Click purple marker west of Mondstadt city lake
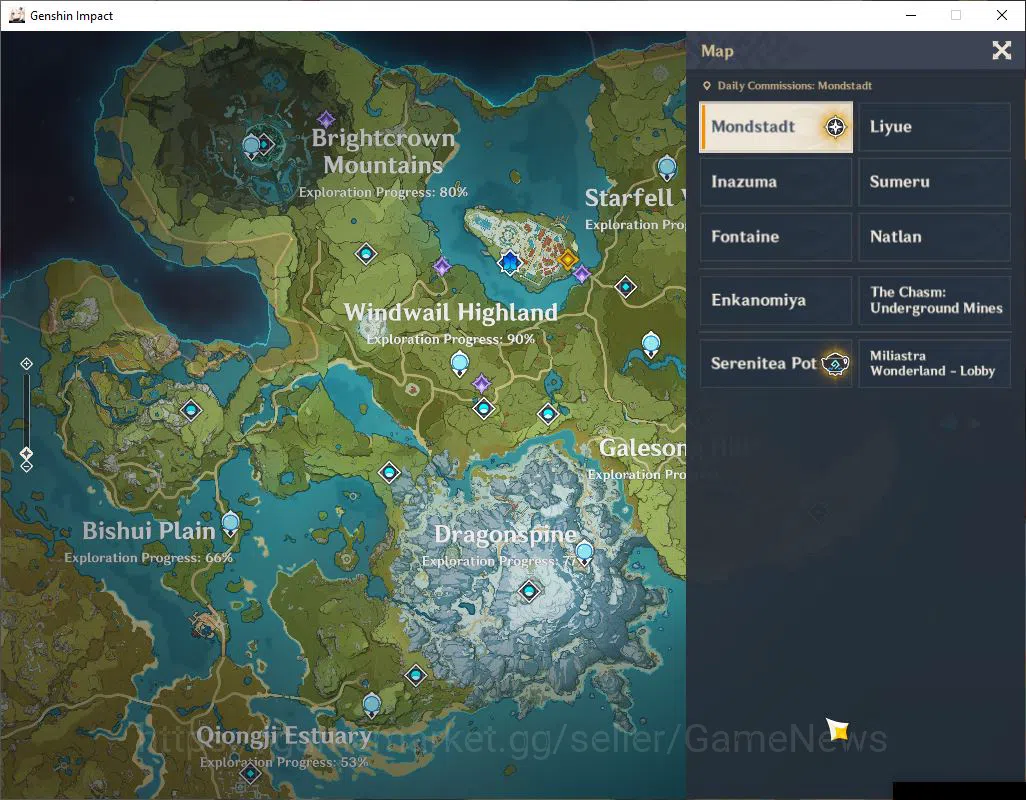Viewport: 1026px width, 800px height. pos(442,266)
